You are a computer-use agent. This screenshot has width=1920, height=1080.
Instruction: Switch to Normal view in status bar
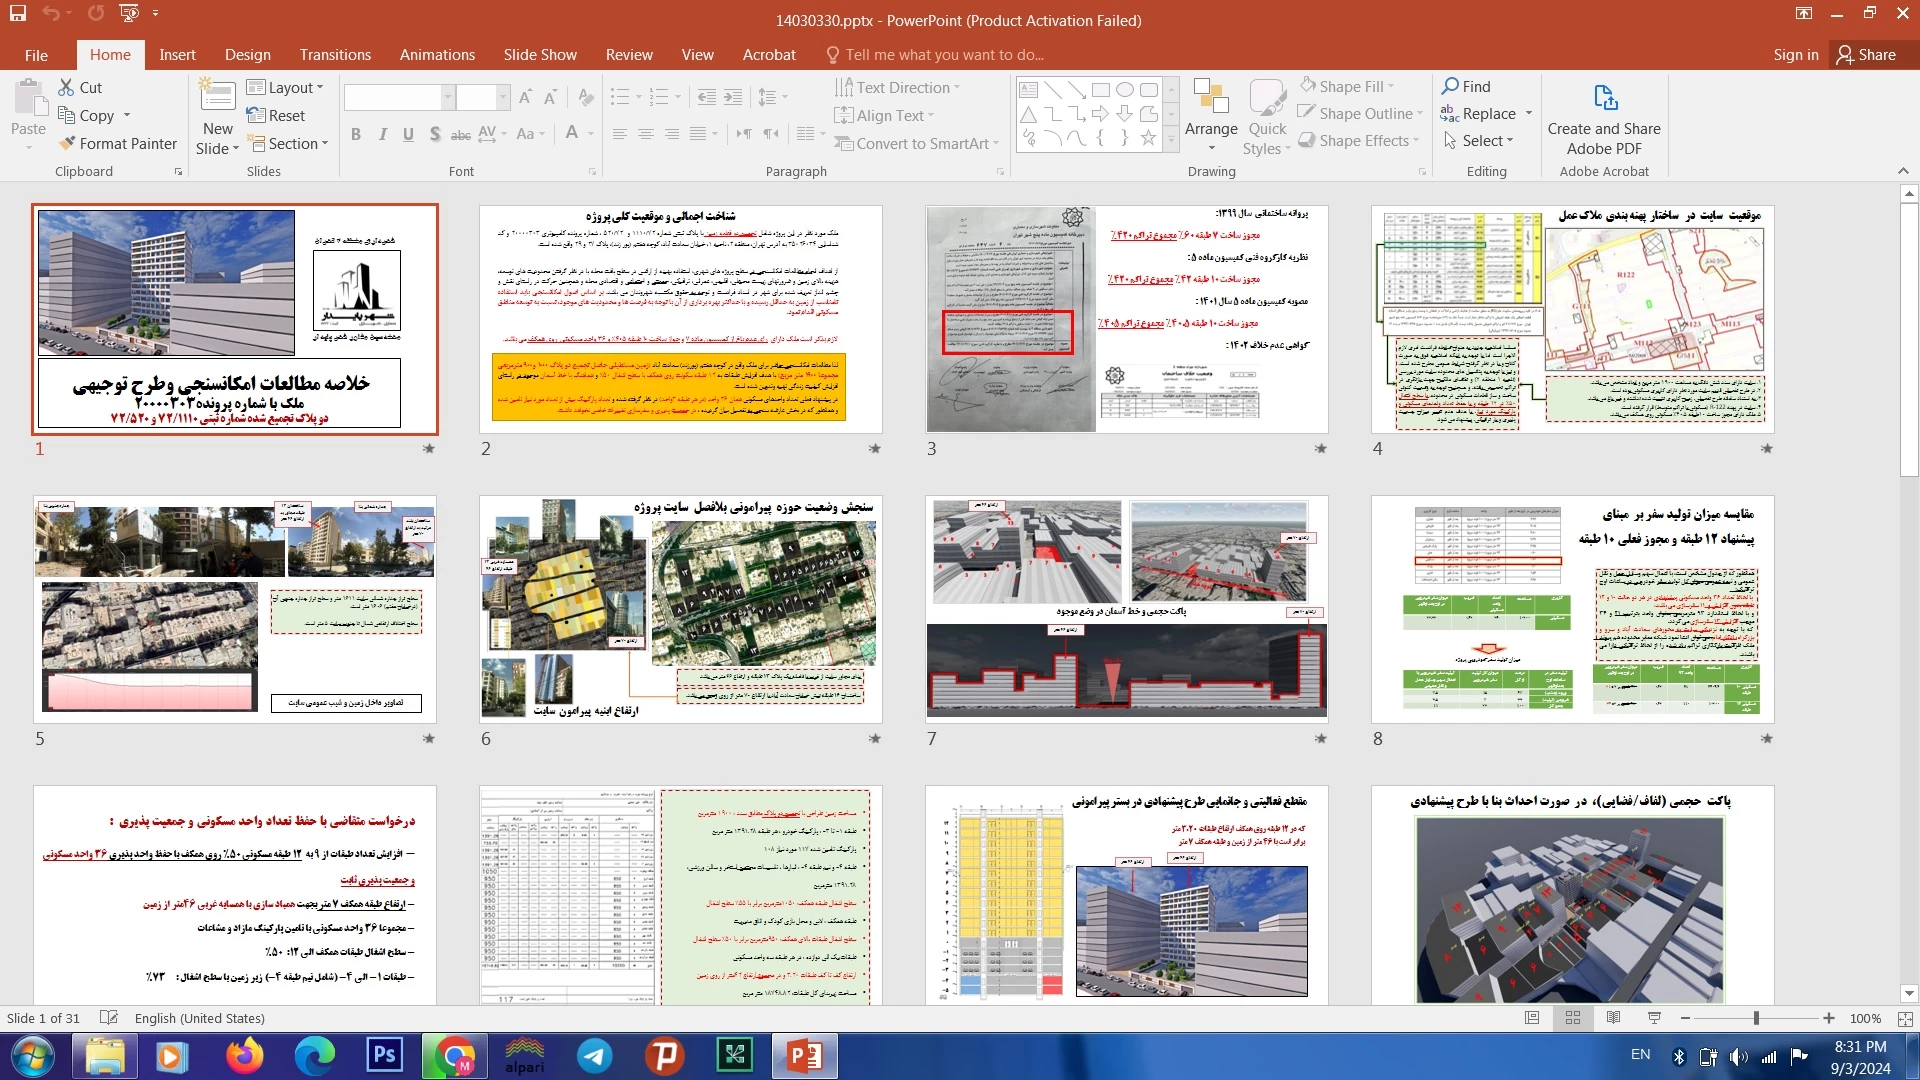point(1532,1018)
